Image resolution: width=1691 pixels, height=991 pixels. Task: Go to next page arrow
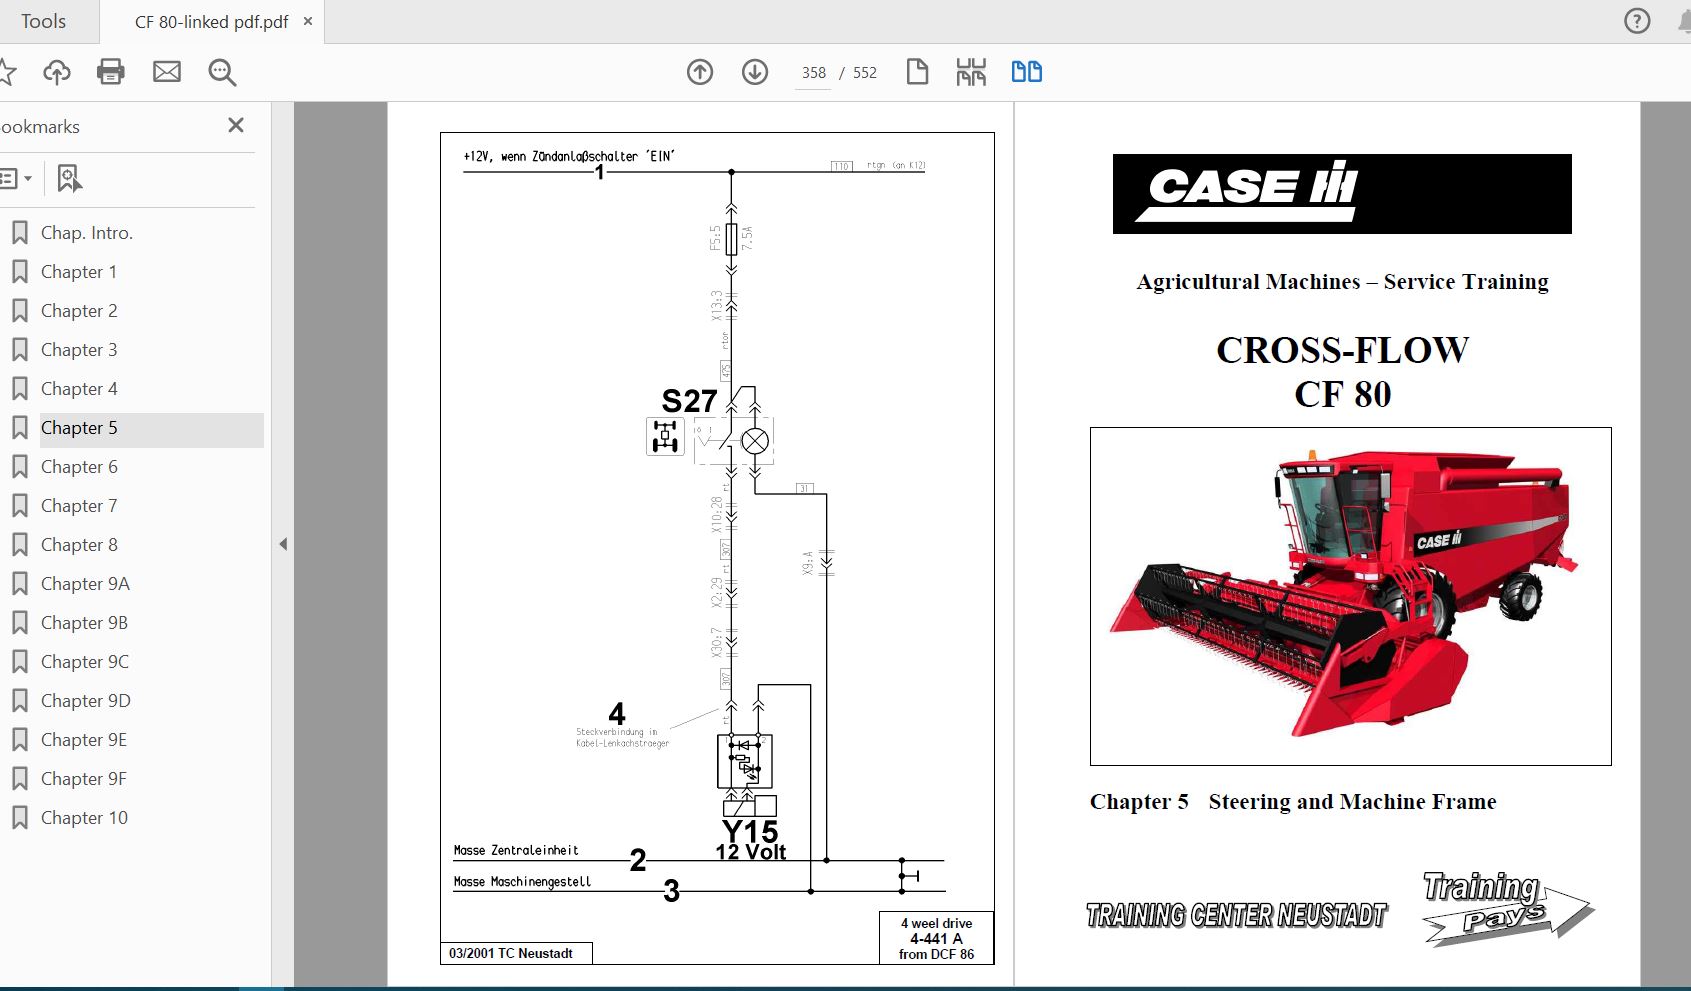(755, 72)
